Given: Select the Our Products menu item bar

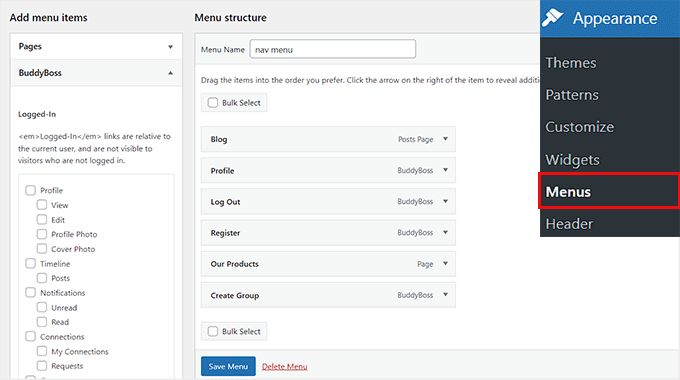Looking at the screenshot, I should tap(328, 264).
